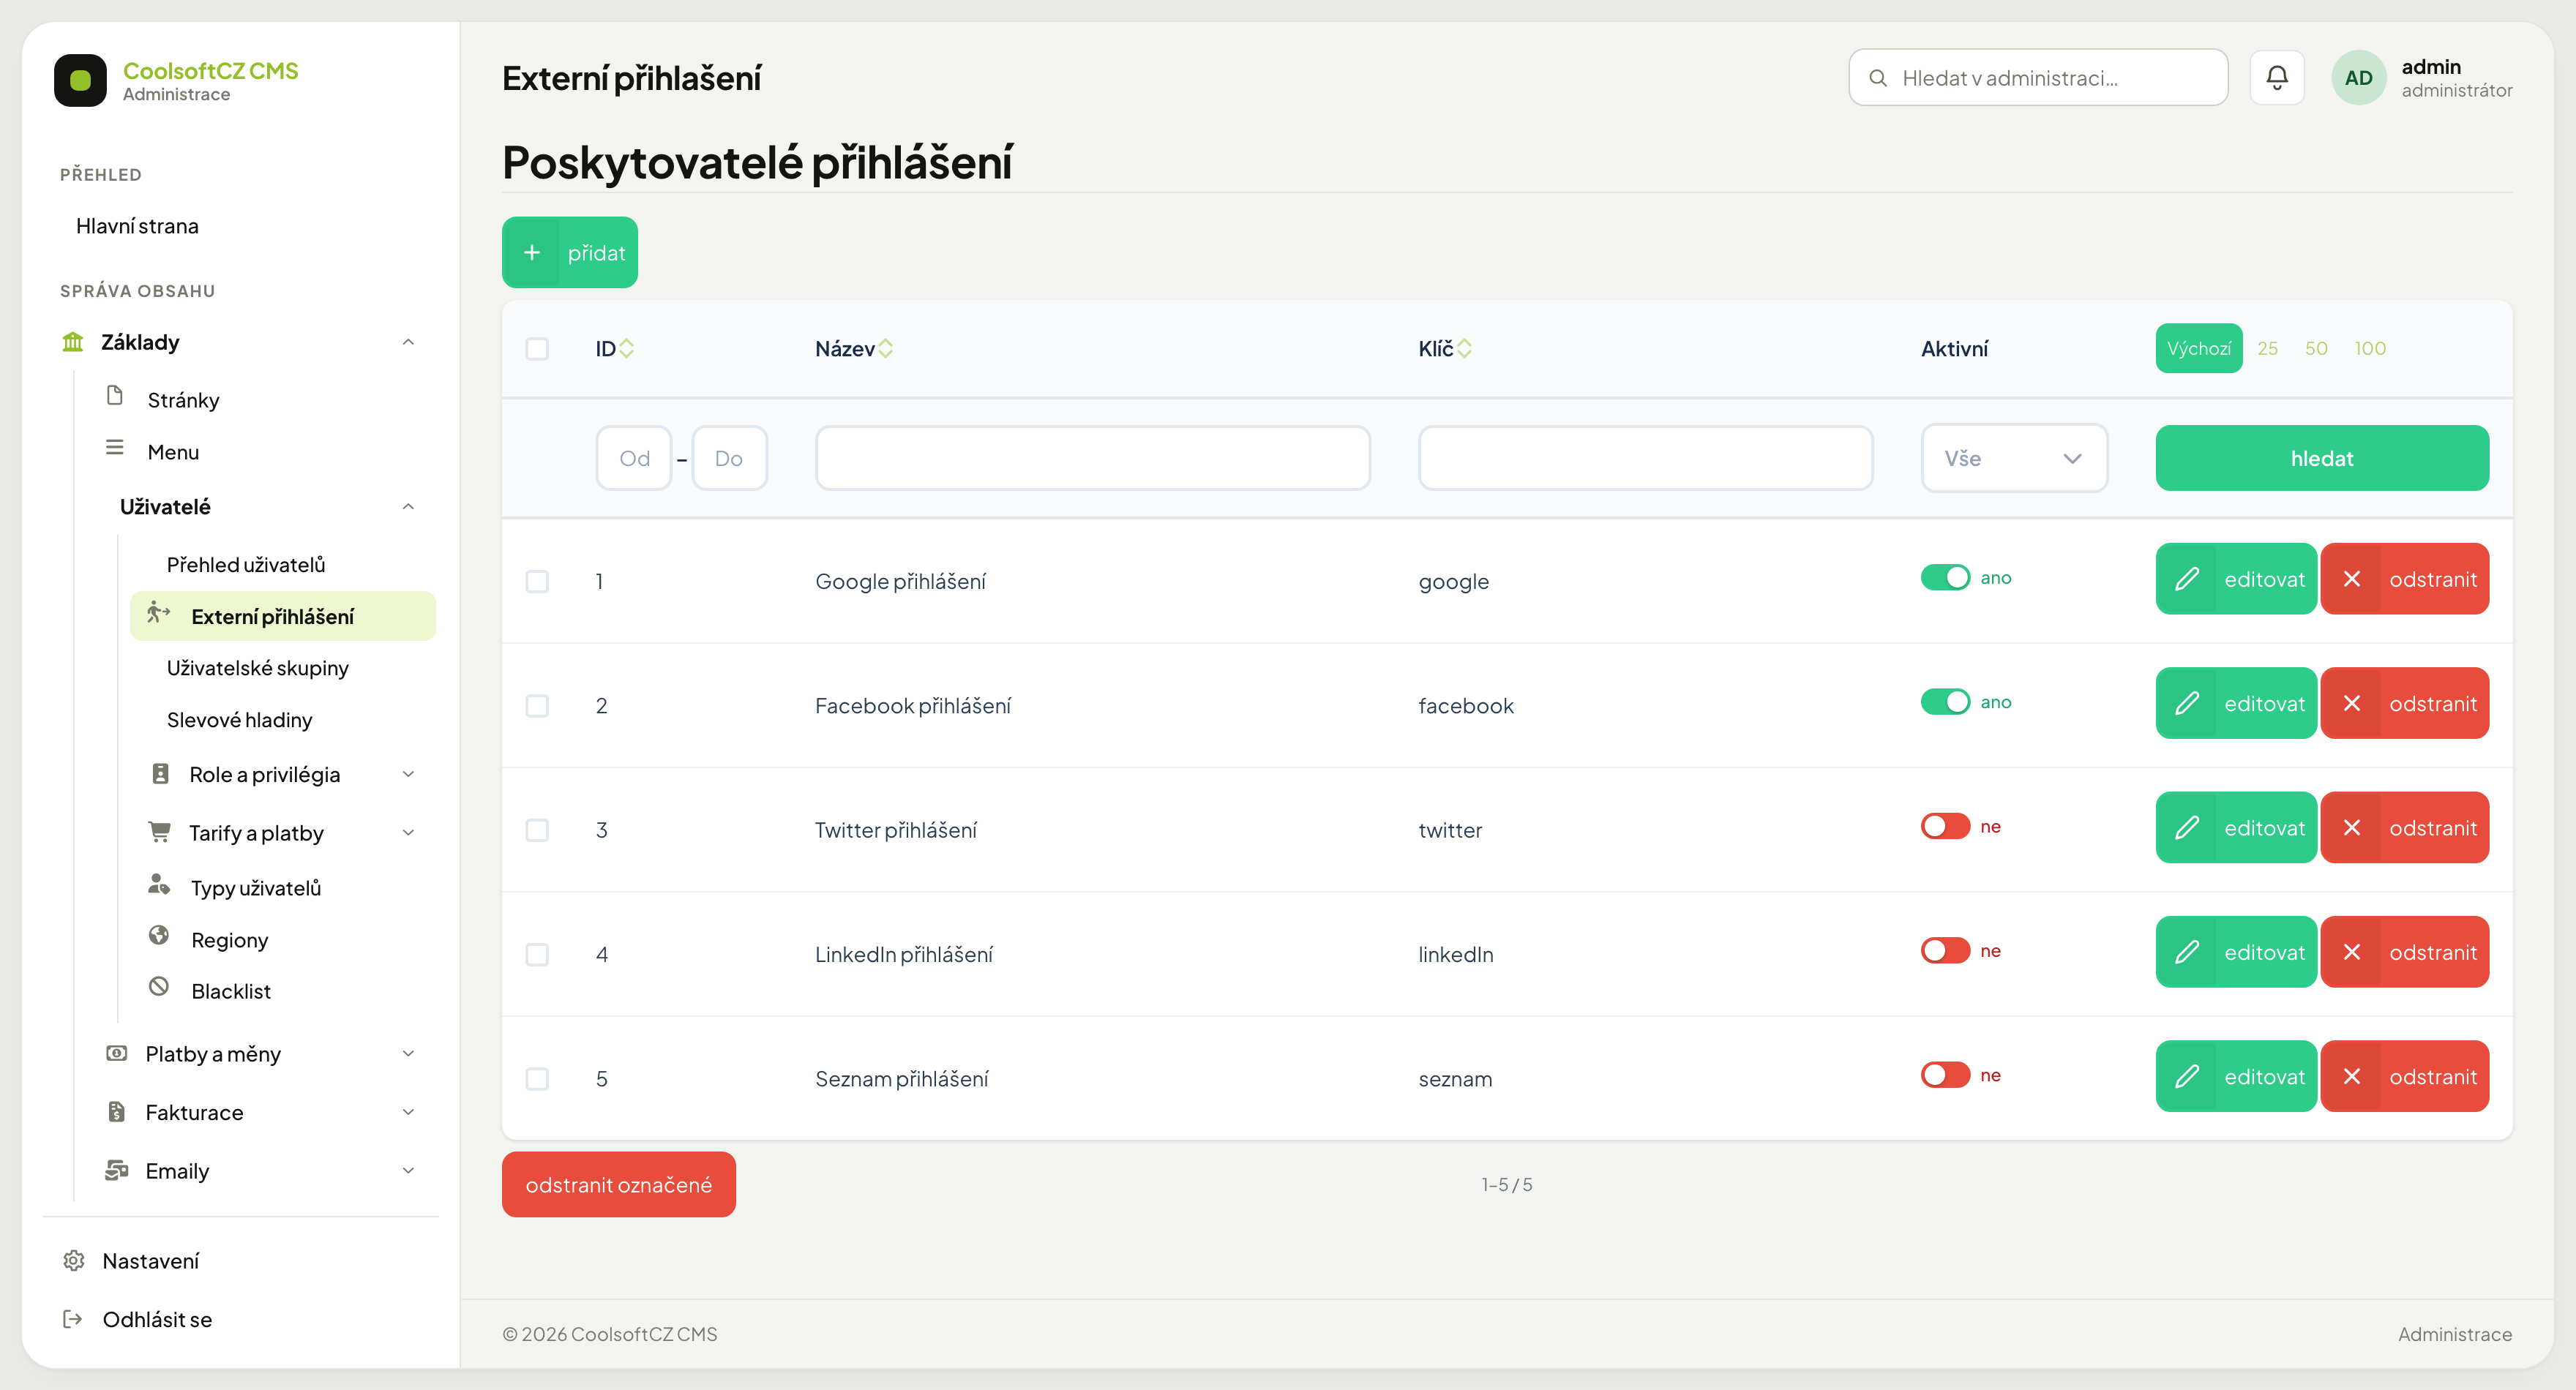Disable the Google přihlášení active toggle
The image size is (2576, 1390).
1945,578
